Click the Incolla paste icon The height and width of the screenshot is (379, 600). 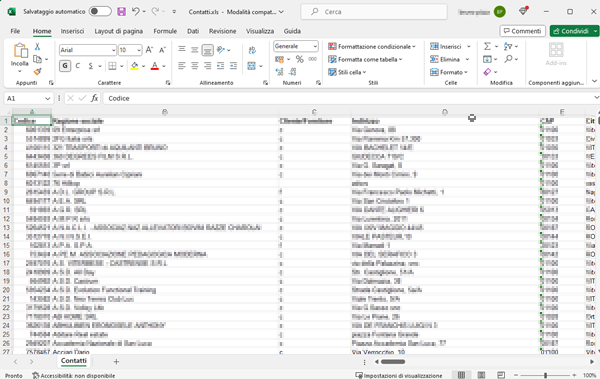click(x=20, y=51)
